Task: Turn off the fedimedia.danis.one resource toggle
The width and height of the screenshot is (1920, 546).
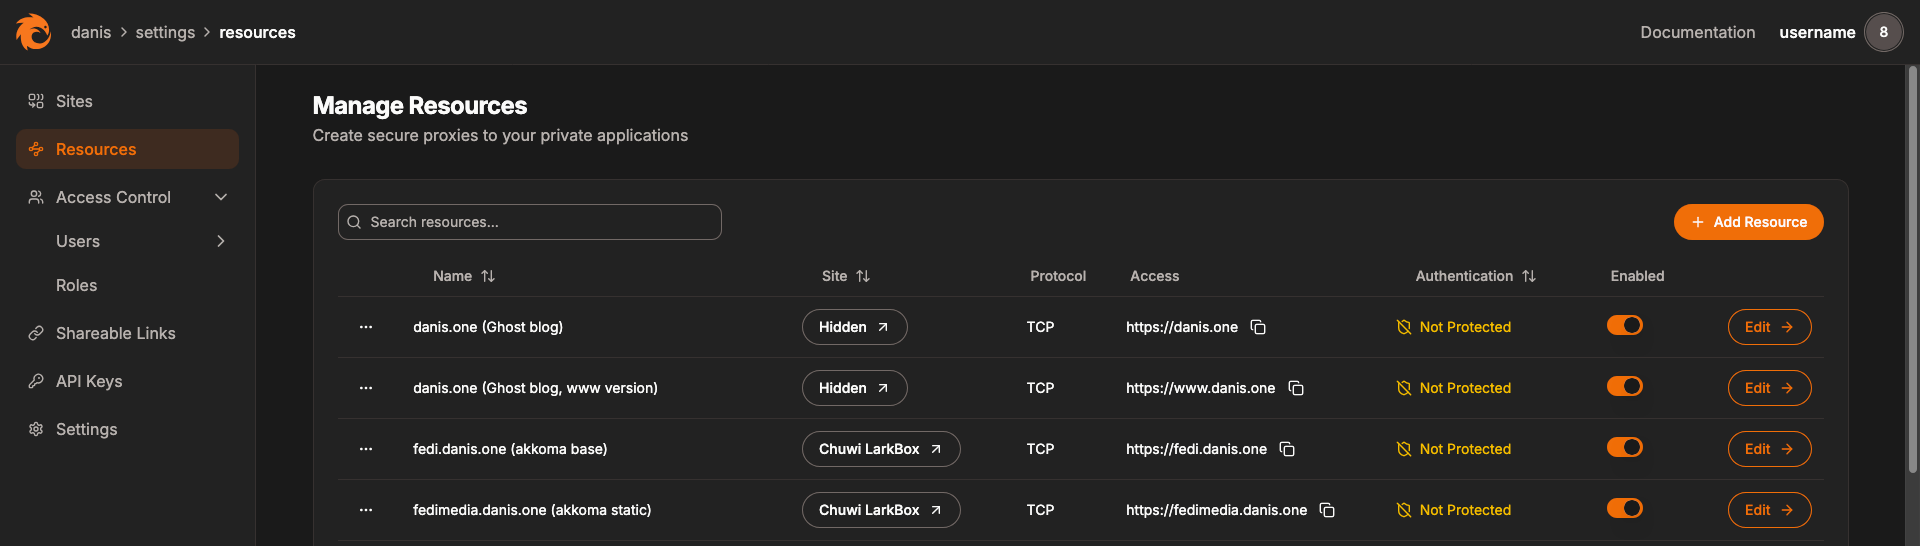Action: point(1624,509)
